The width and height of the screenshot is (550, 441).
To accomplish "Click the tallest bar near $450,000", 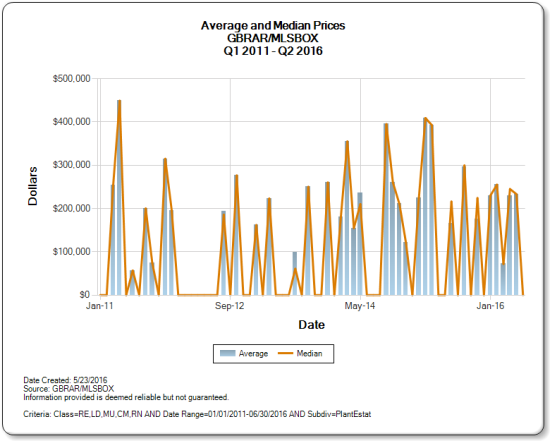I will click(119, 198).
